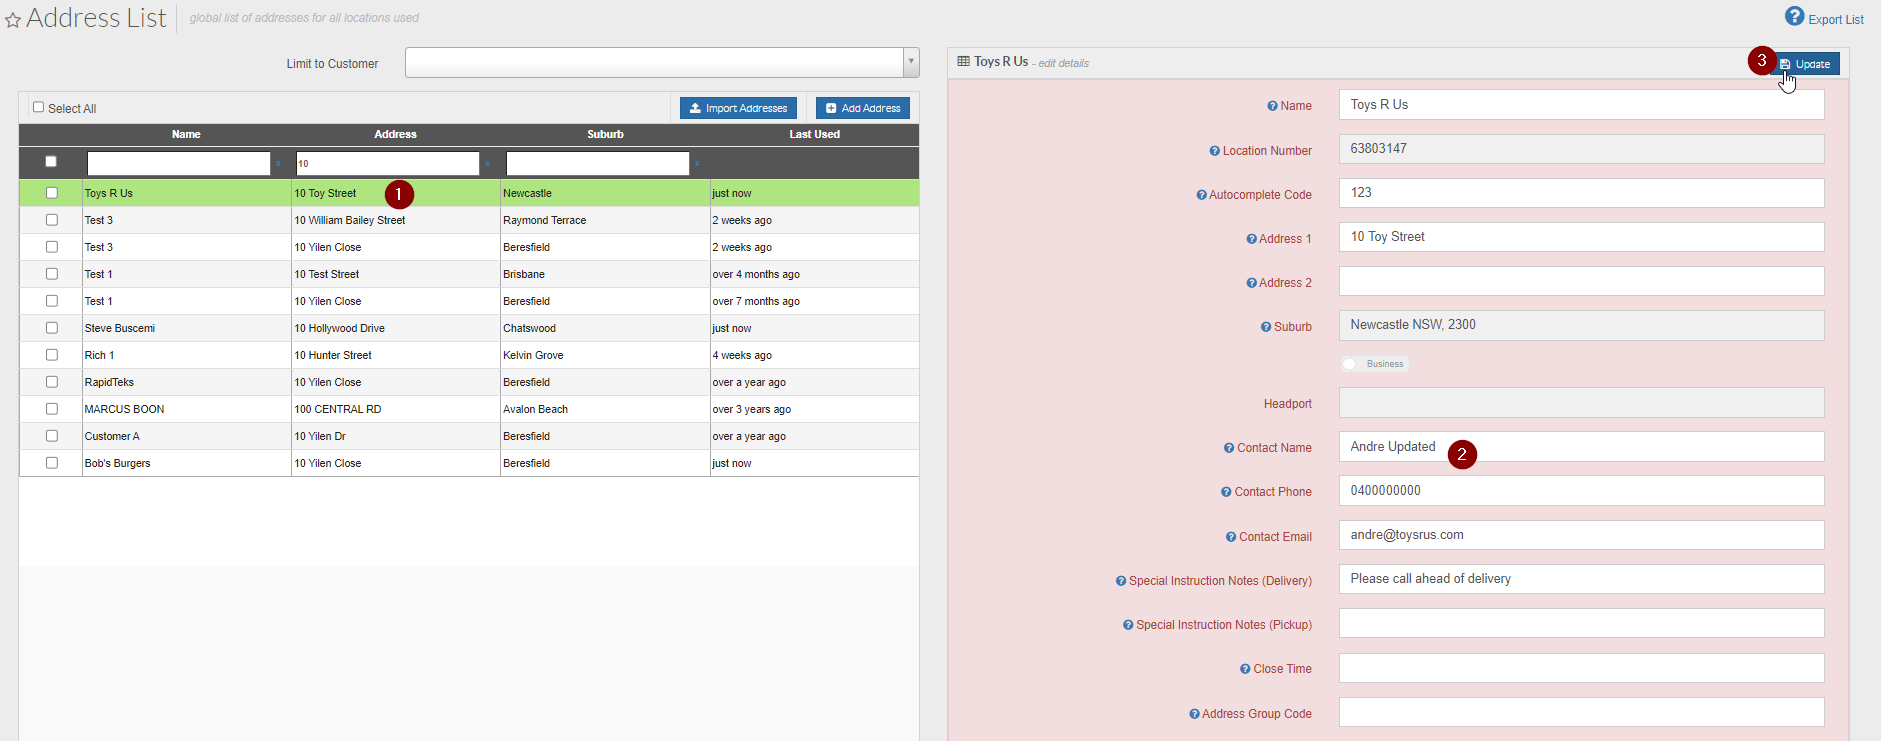Click the Name field help icon

1272,106
